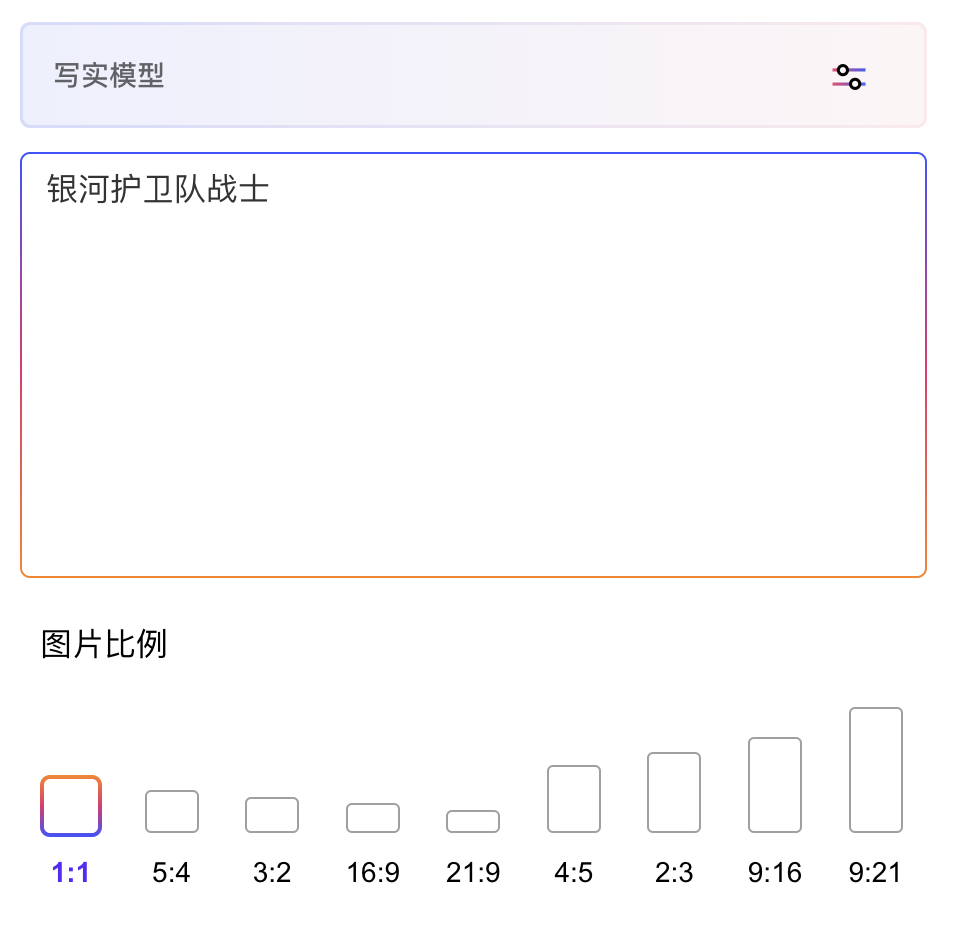Screen dimensions: 956x930
Task: Pick the 9:16 vertical ratio icon
Action: click(x=775, y=785)
